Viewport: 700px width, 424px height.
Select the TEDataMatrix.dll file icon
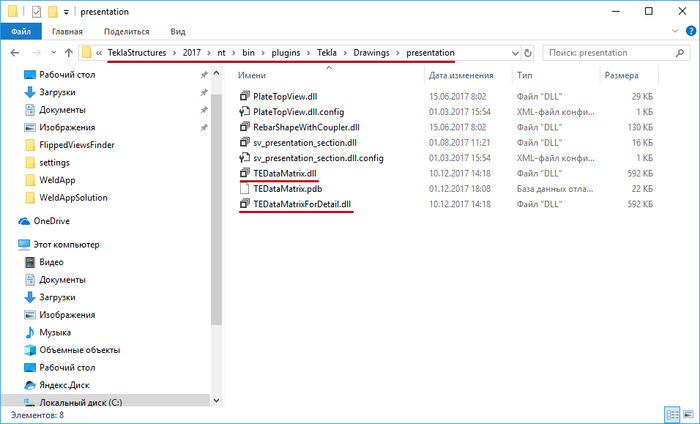244,173
